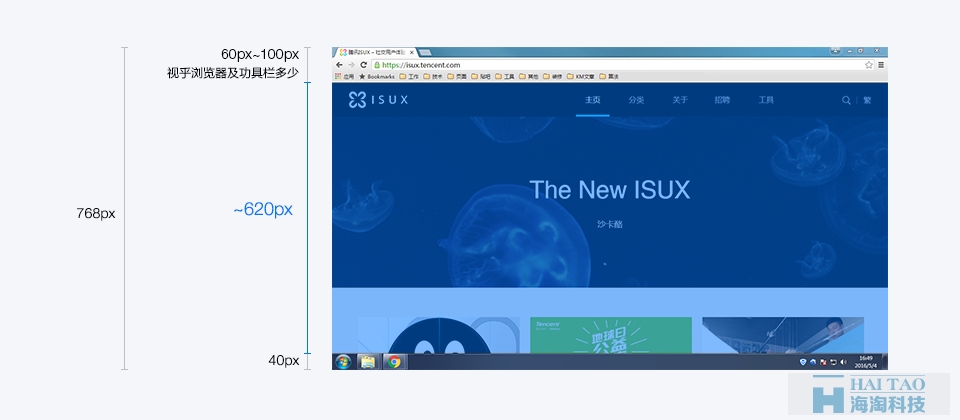Screen dimensions: 960x420
Task: Click the ISUX browser tab title
Action: 375,53
